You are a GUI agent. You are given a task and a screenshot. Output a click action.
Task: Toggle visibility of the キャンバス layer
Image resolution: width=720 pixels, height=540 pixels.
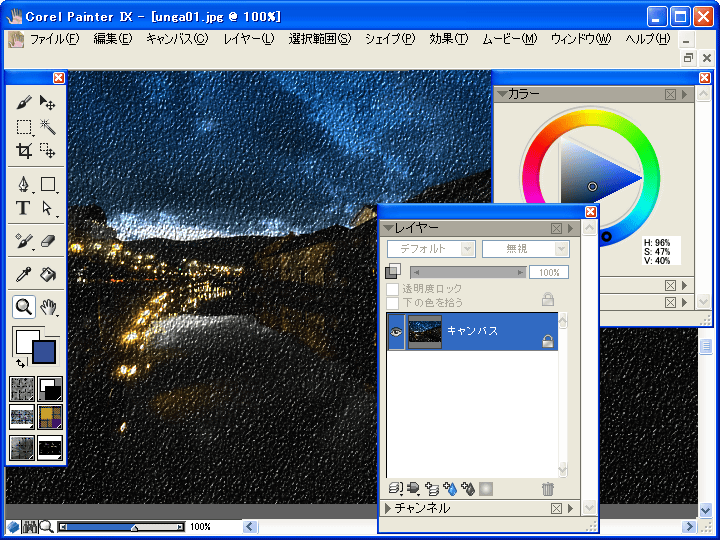point(396,332)
